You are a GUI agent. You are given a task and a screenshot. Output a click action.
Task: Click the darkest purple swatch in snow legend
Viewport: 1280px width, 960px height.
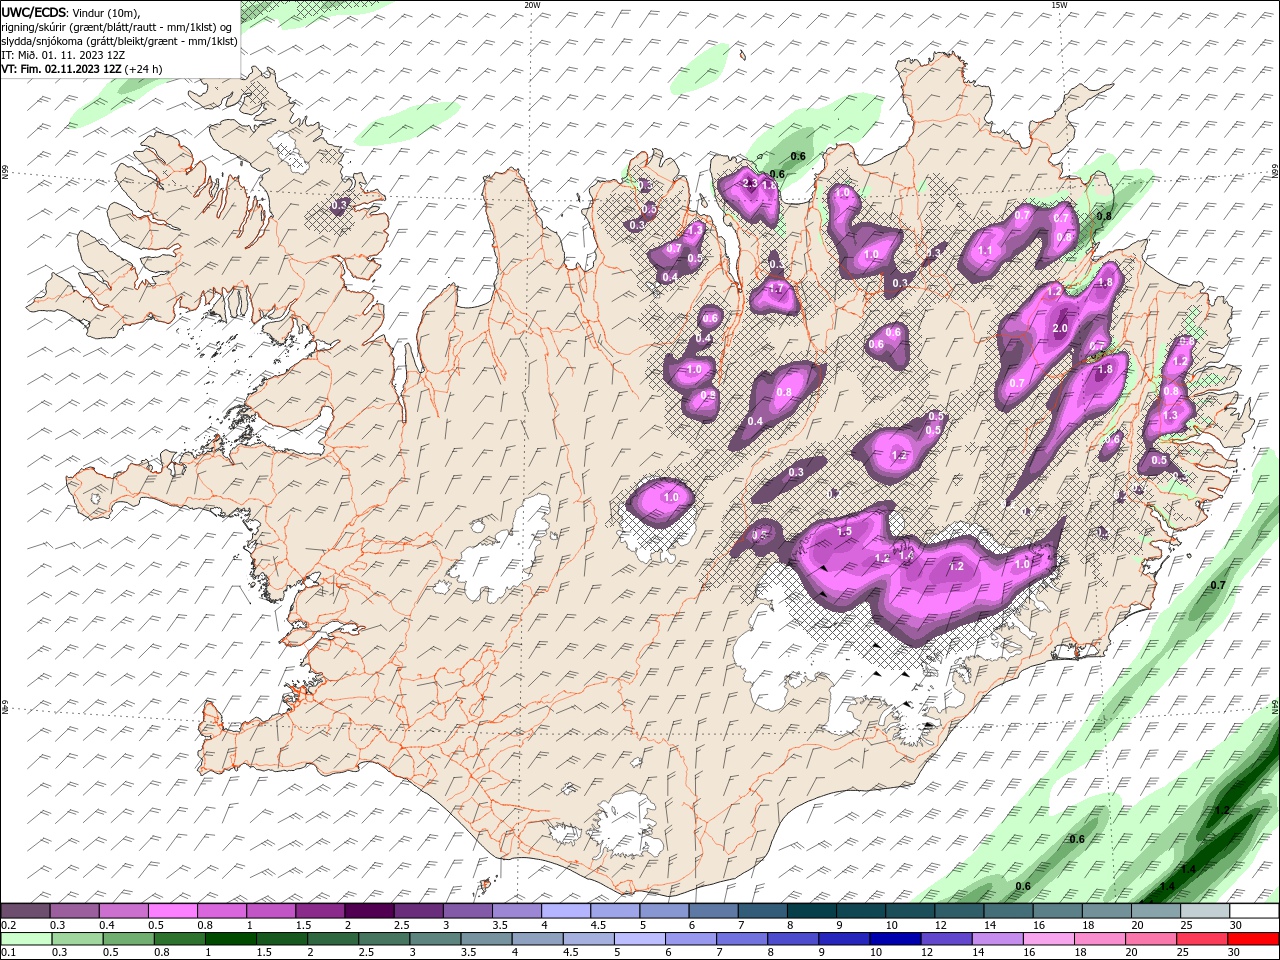[368, 911]
